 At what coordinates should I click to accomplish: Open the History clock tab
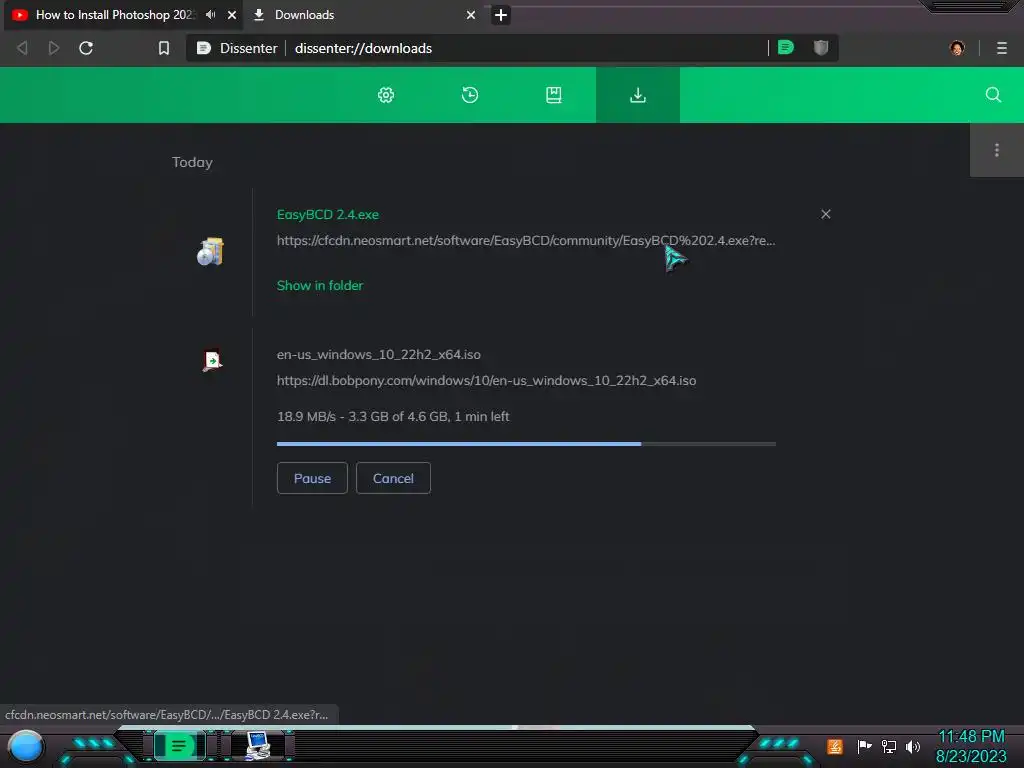[470, 95]
